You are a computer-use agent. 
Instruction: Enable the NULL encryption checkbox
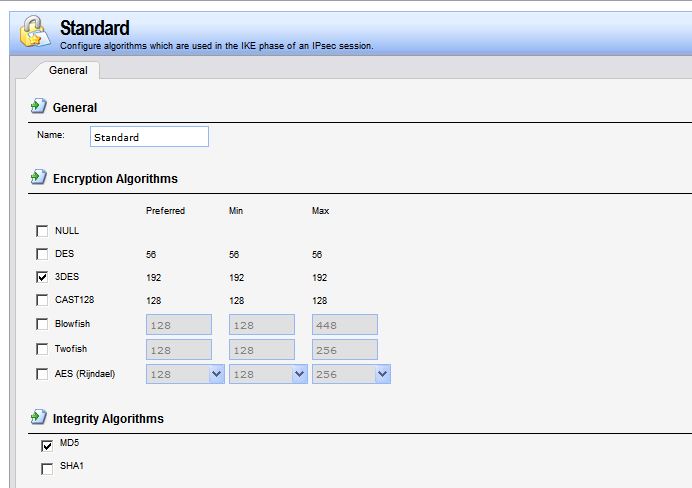click(x=42, y=231)
